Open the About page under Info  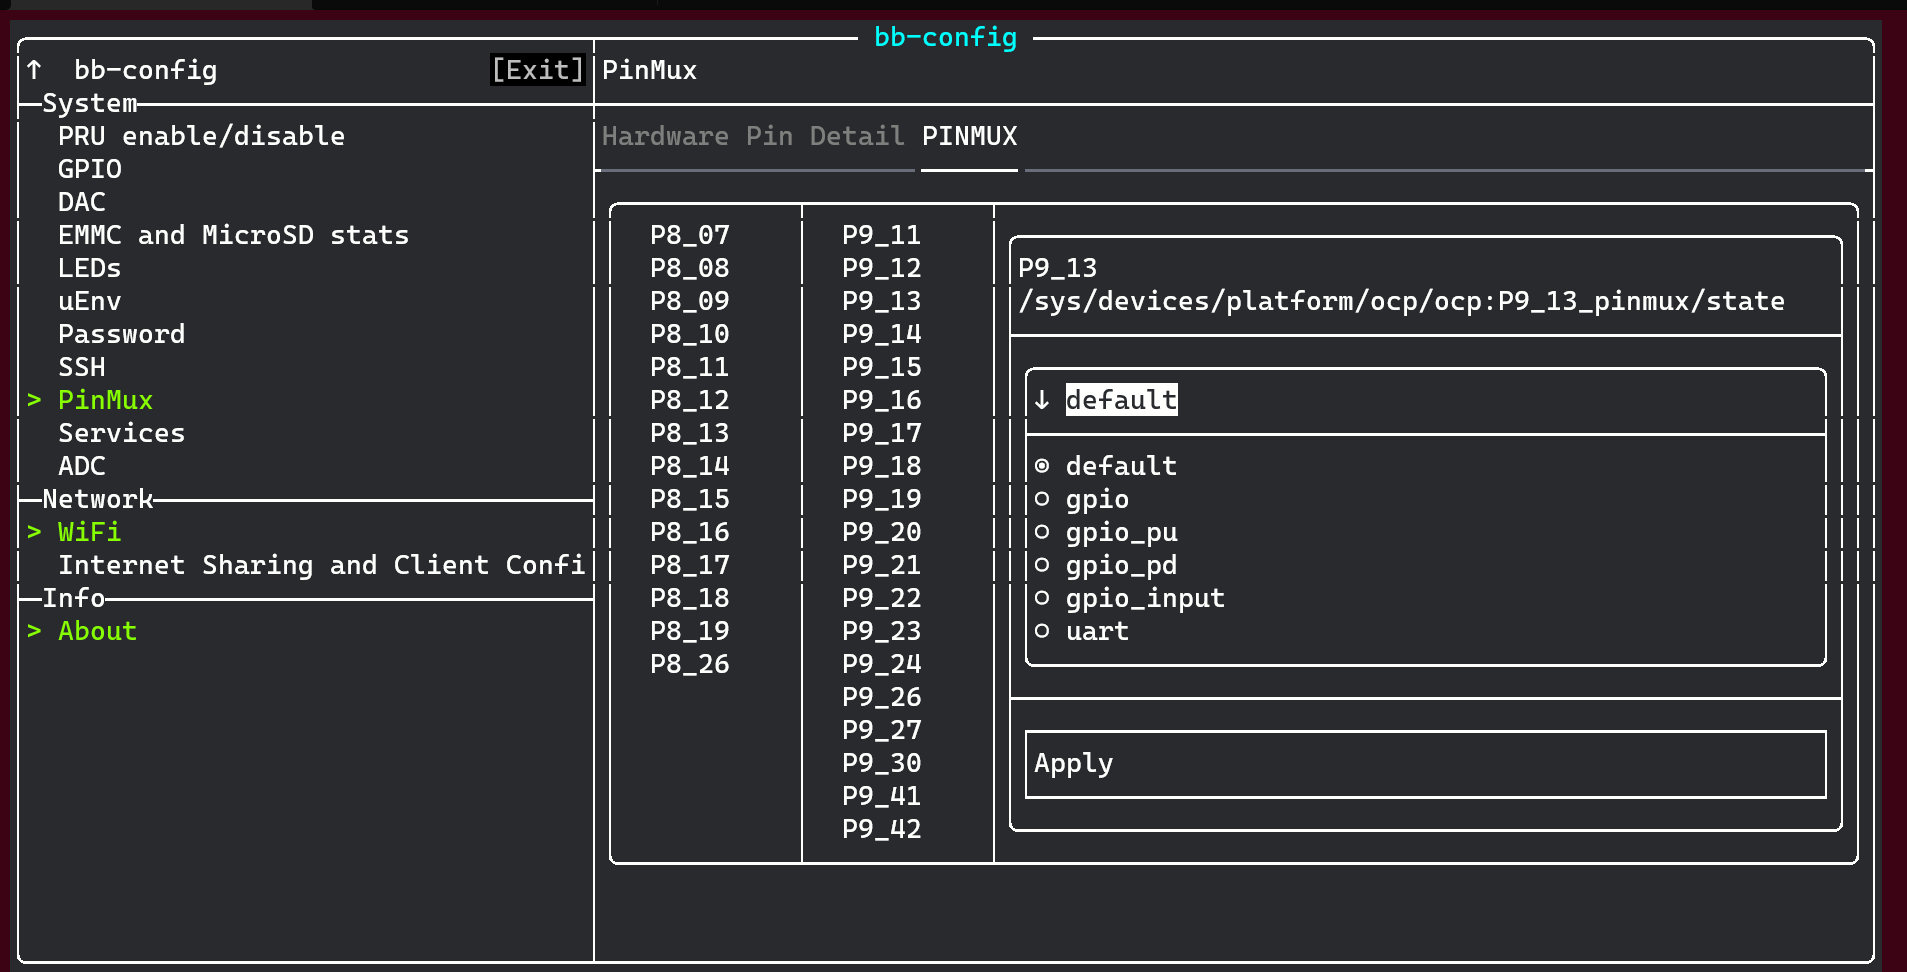[96, 630]
